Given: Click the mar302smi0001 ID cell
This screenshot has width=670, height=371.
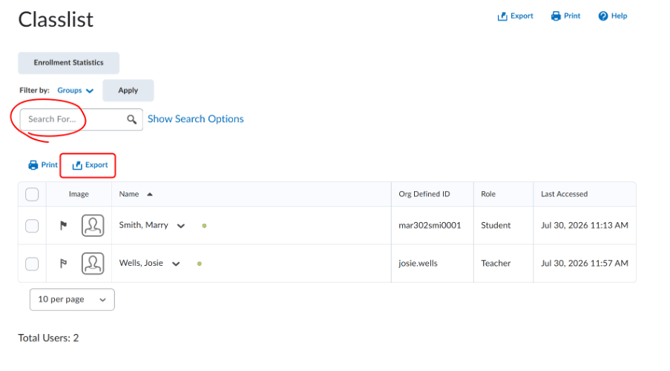Looking at the screenshot, I should point(430,225).
